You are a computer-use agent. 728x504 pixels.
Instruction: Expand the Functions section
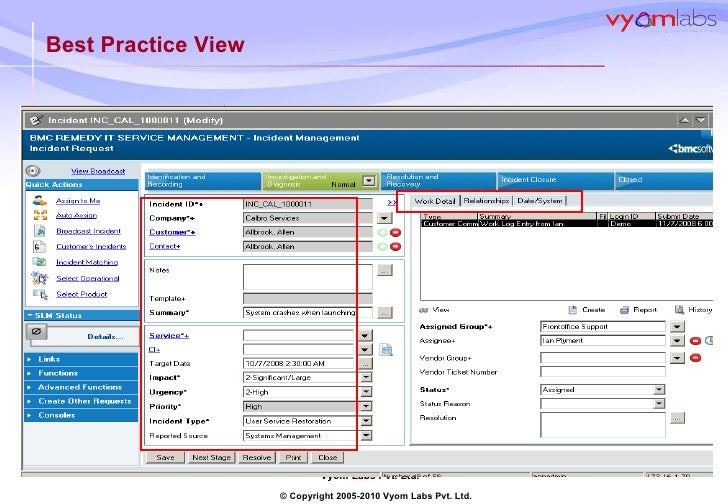[x=81, y=373]
